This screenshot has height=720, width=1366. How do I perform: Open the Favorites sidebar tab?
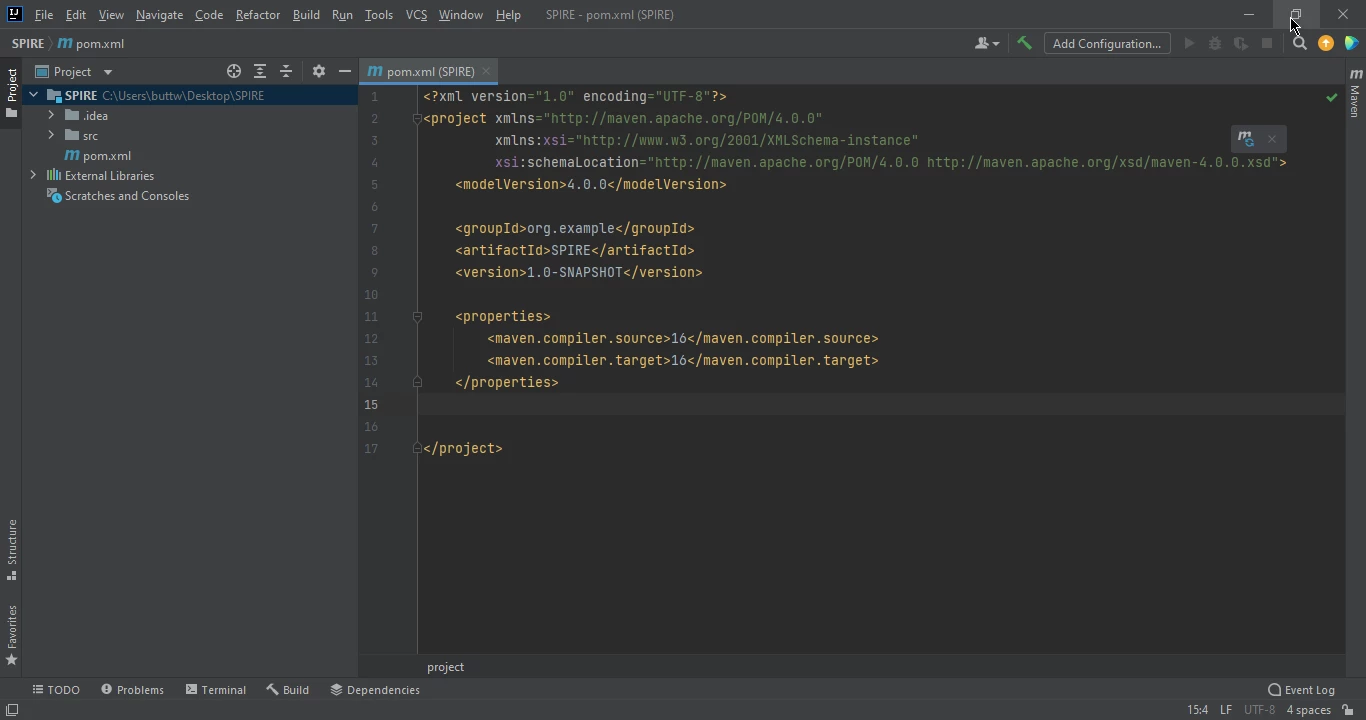coord(11,636)
